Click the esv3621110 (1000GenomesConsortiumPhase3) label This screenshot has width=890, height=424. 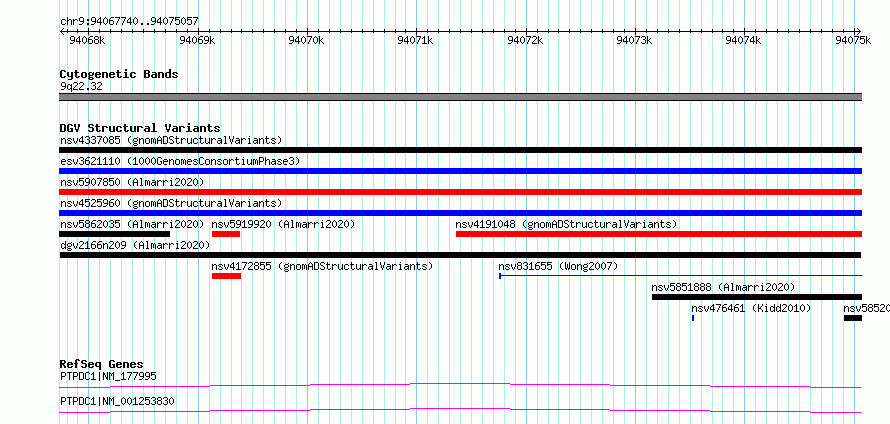(179, 161)
